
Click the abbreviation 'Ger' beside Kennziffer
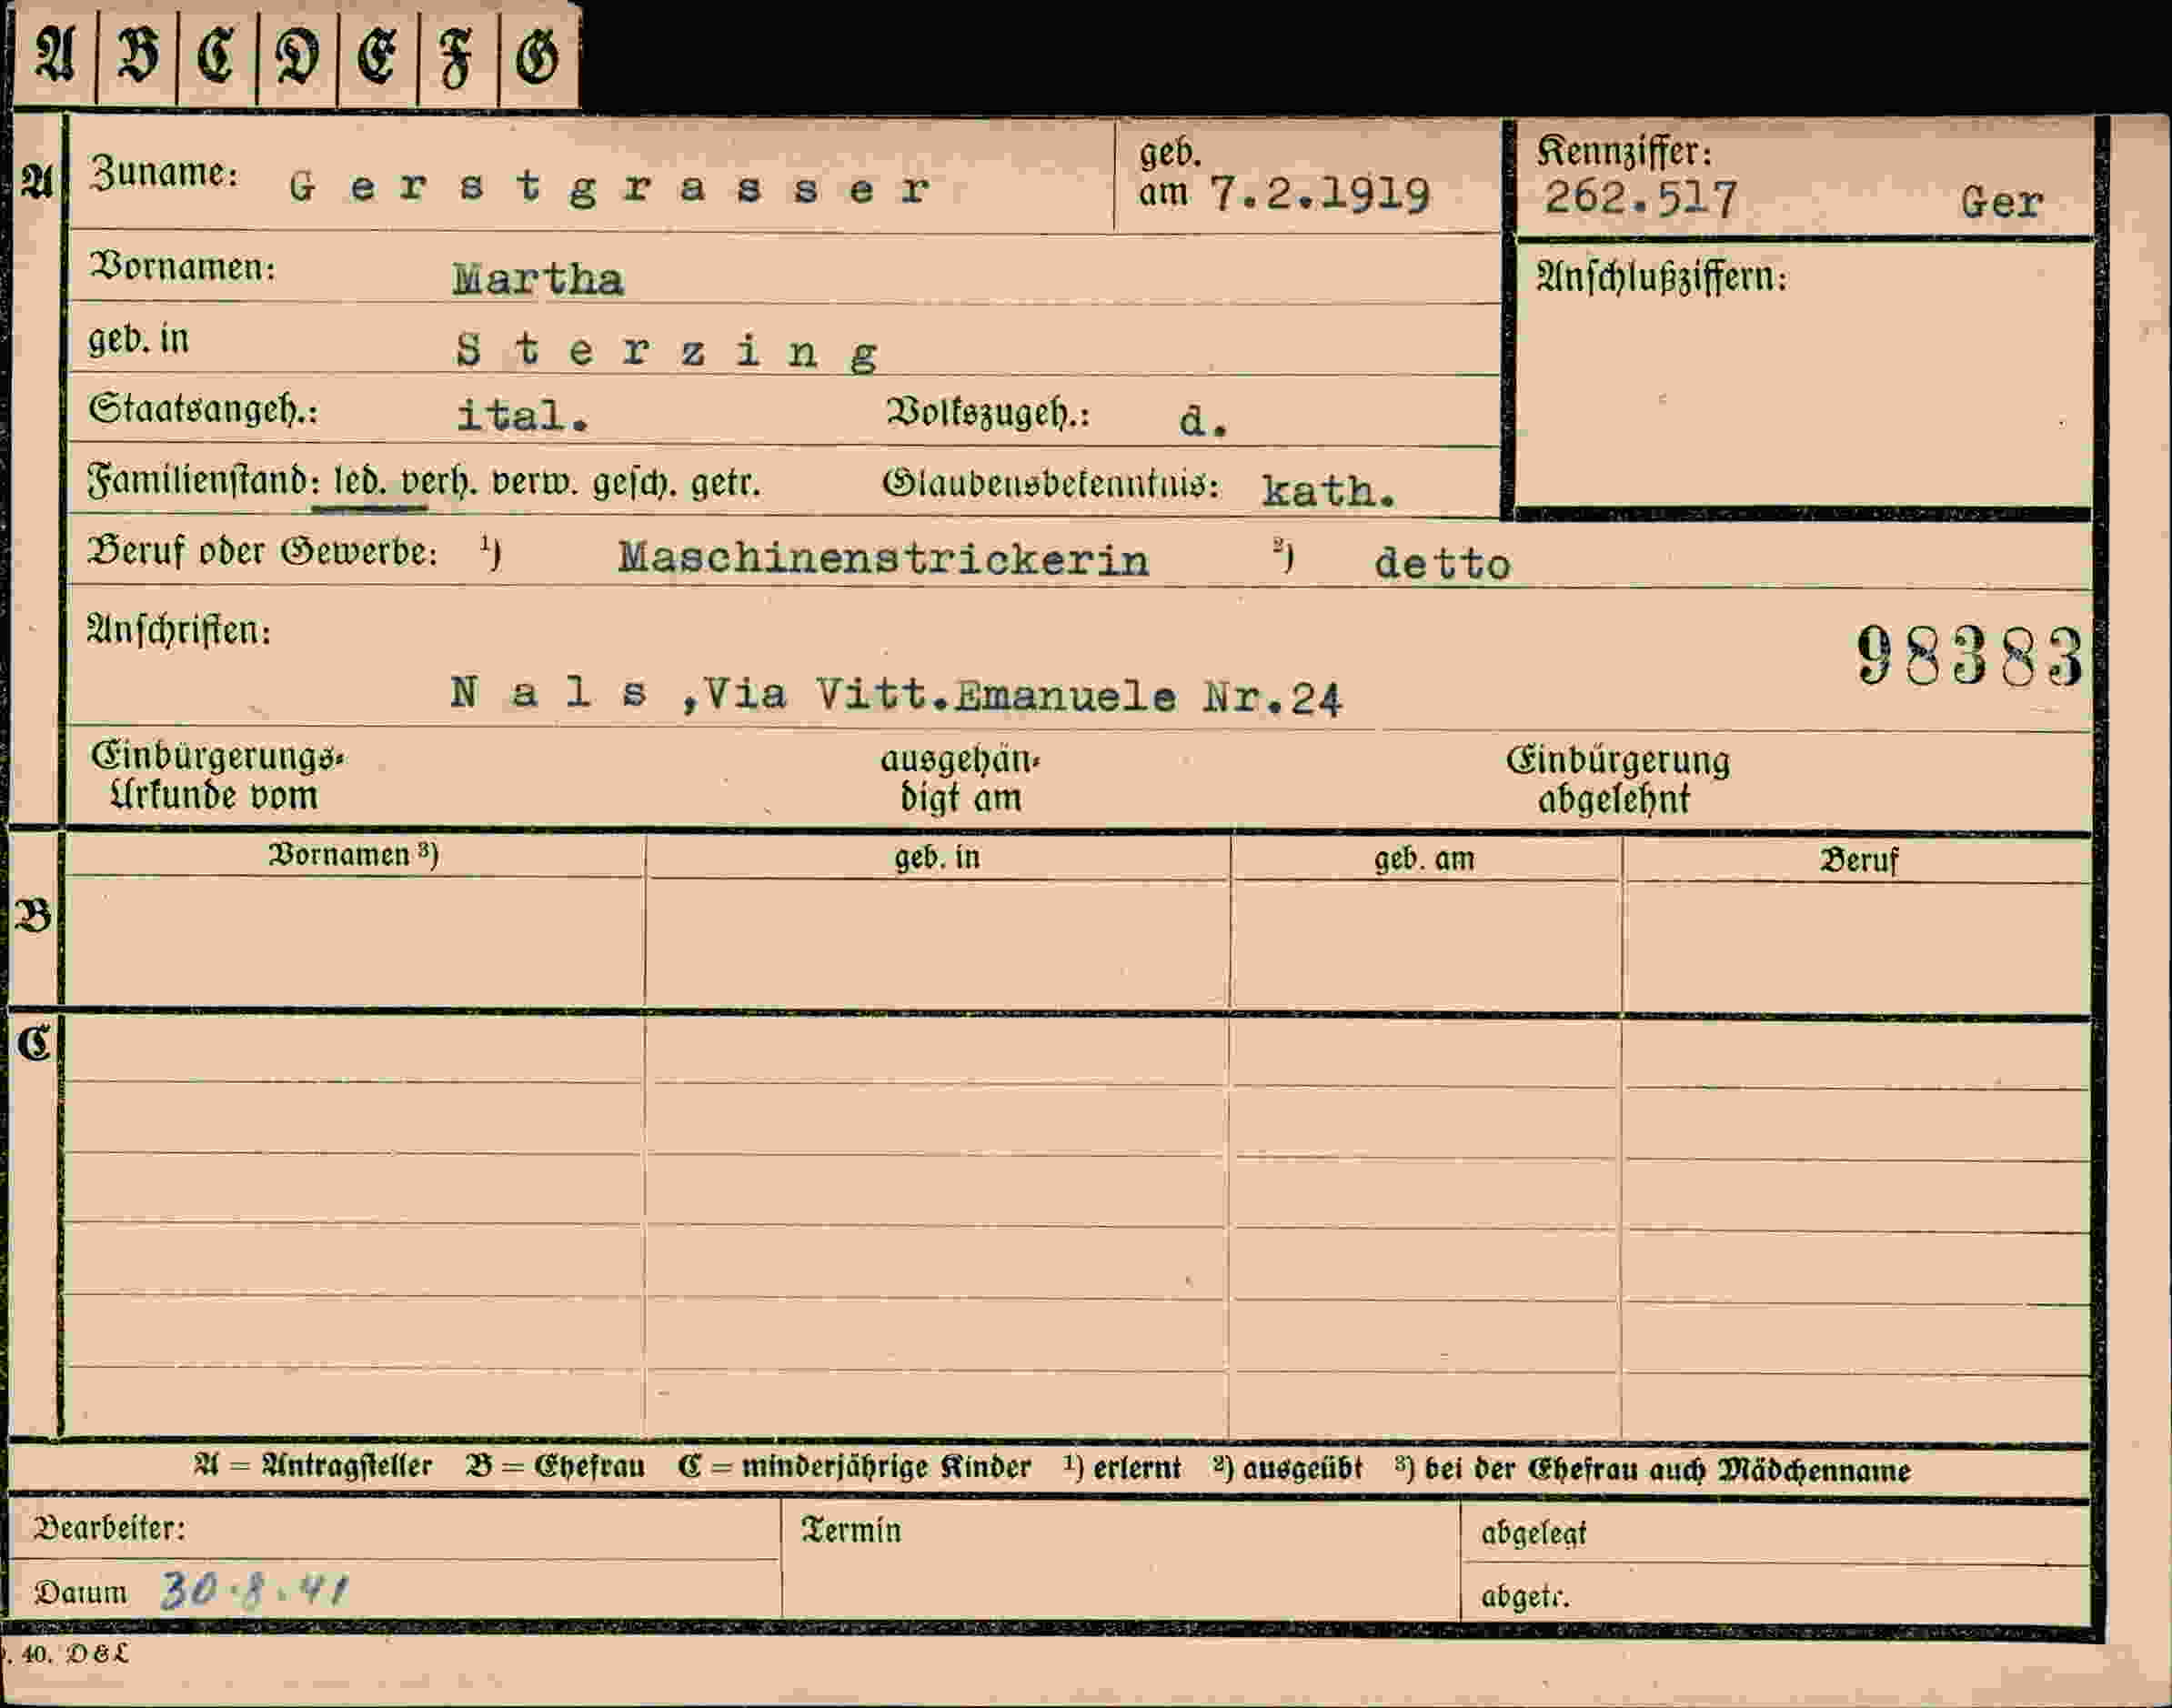tap(2001, 203)
